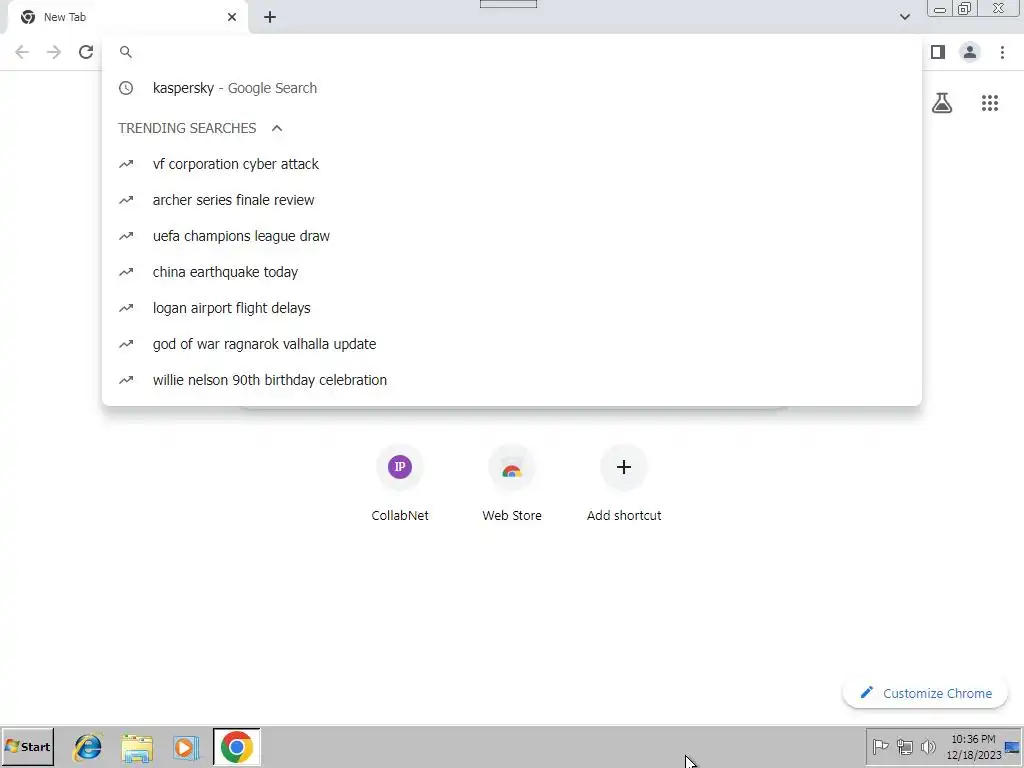Image resolution: width=1024 pixels, height=768 pixels.
Task: Open a new tab with plus icon
Action: point(270,18)
